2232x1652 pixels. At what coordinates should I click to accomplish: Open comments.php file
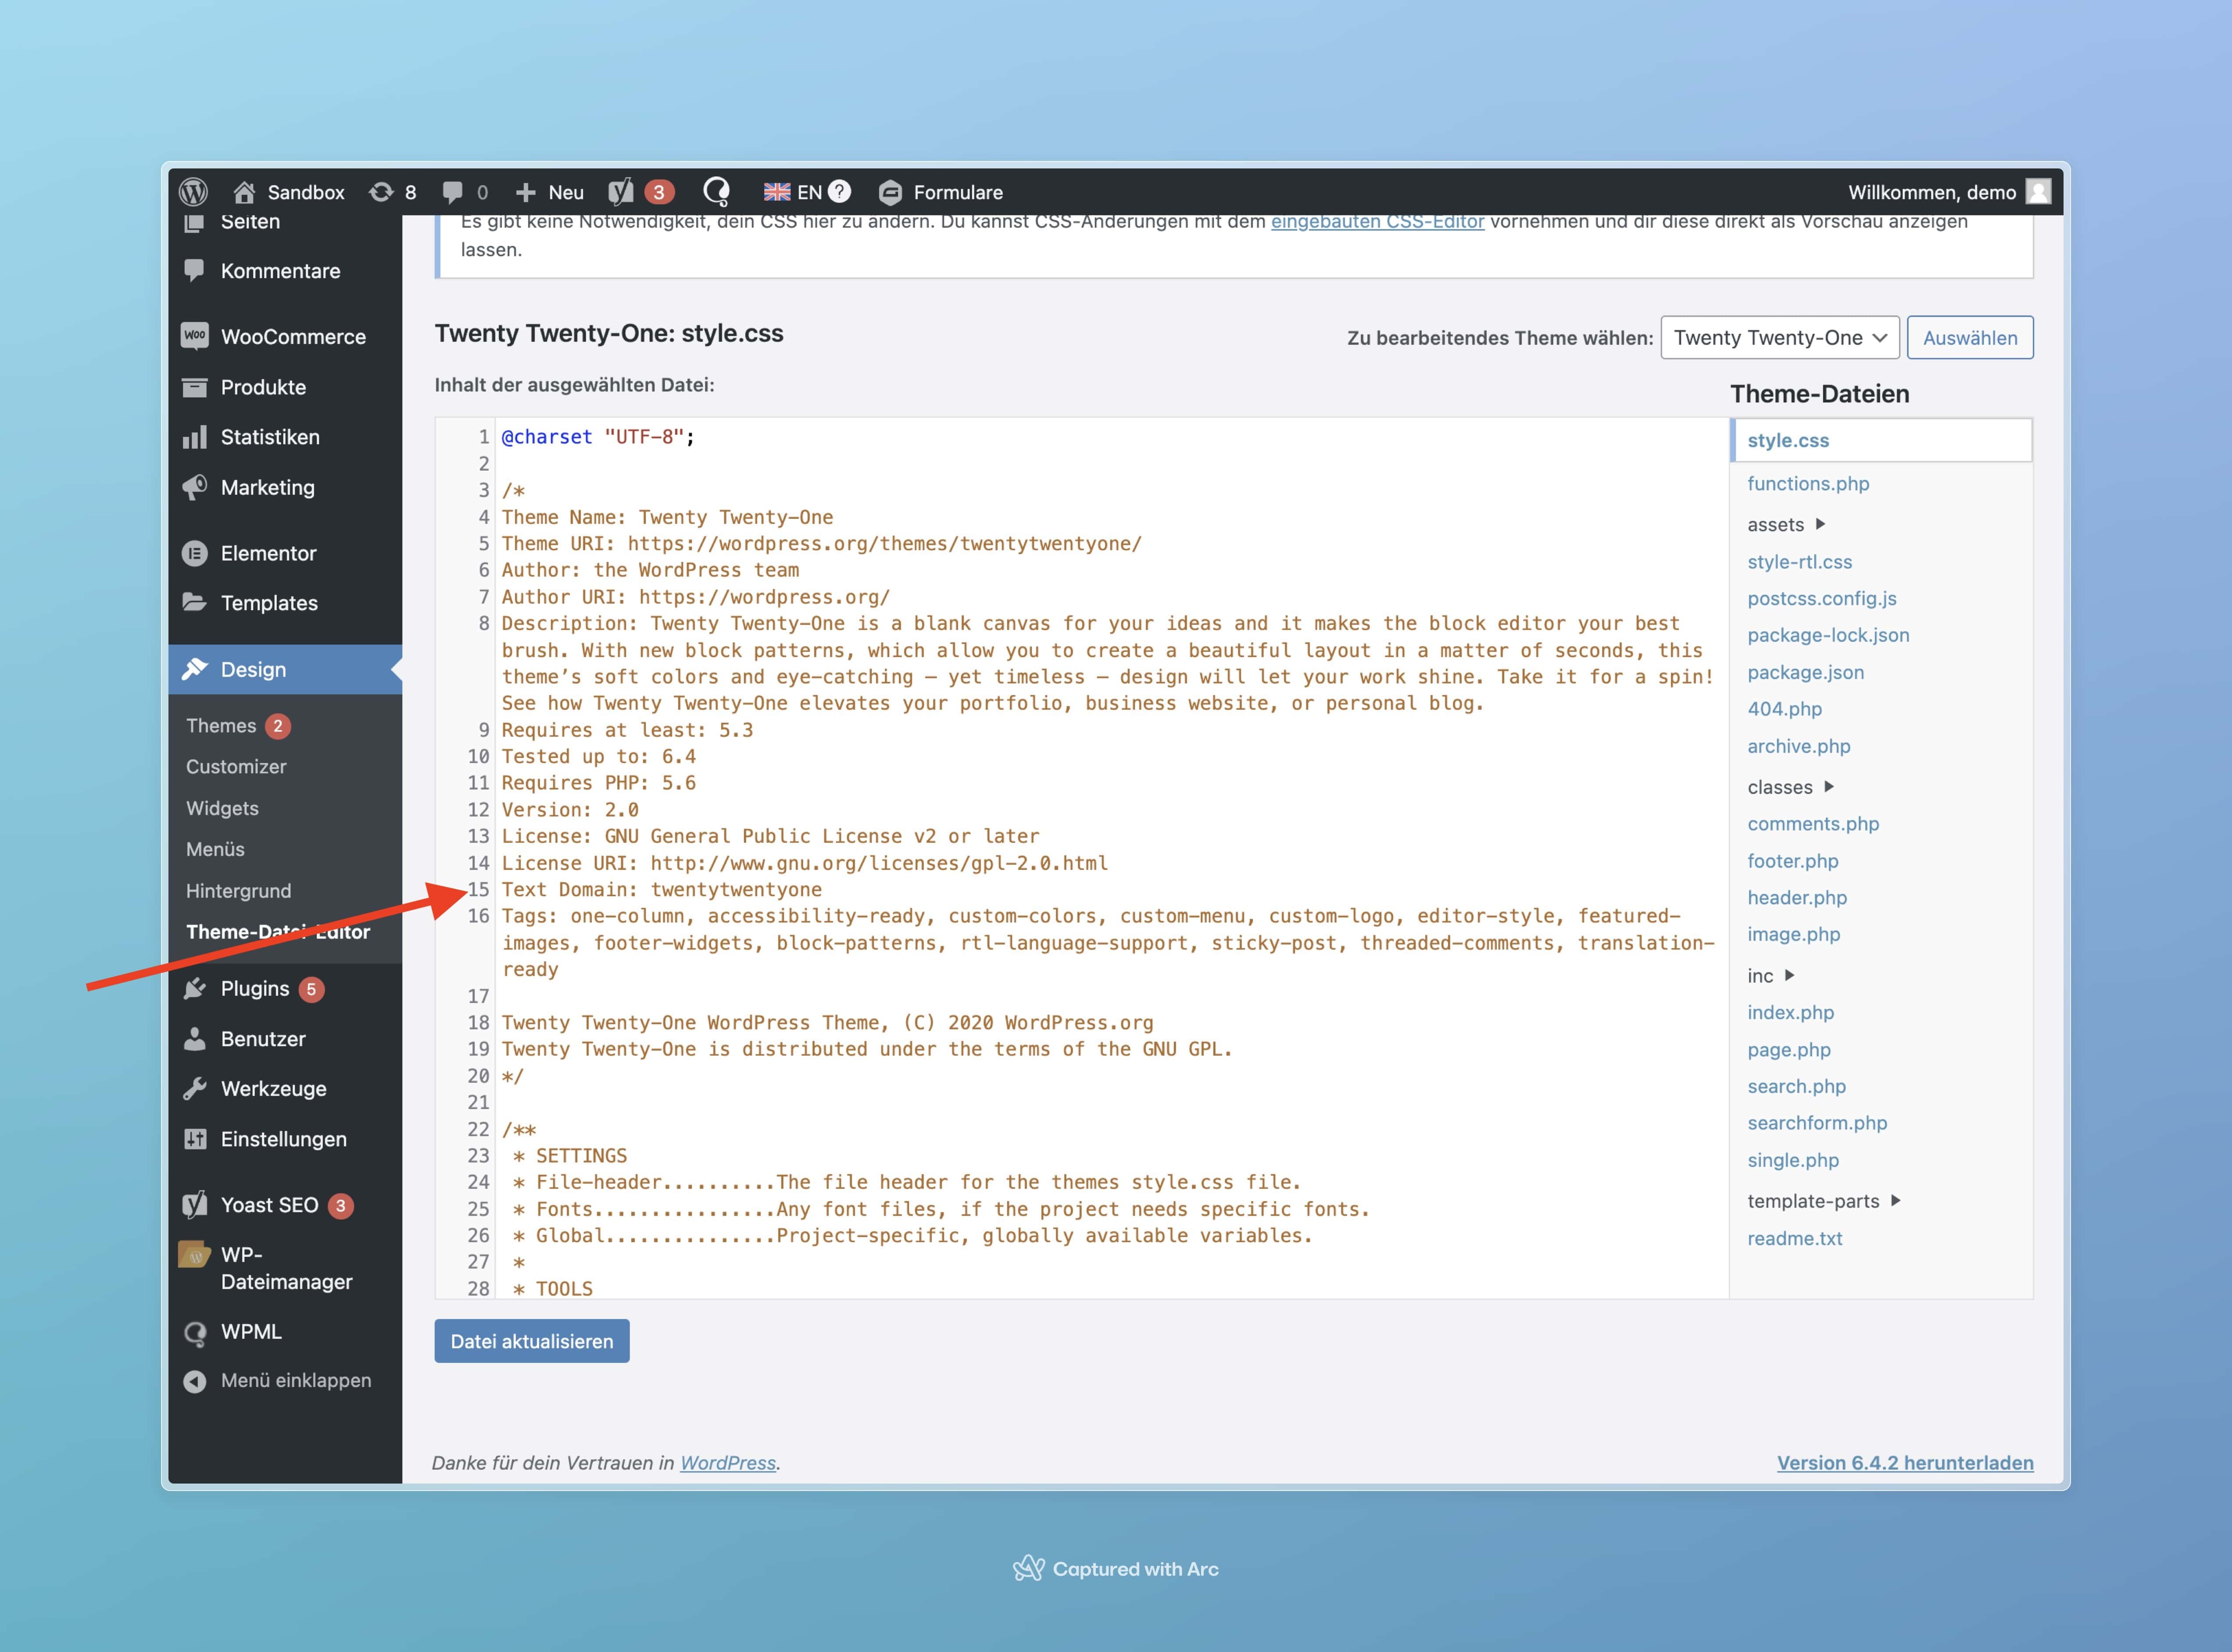coord(1813,823)
